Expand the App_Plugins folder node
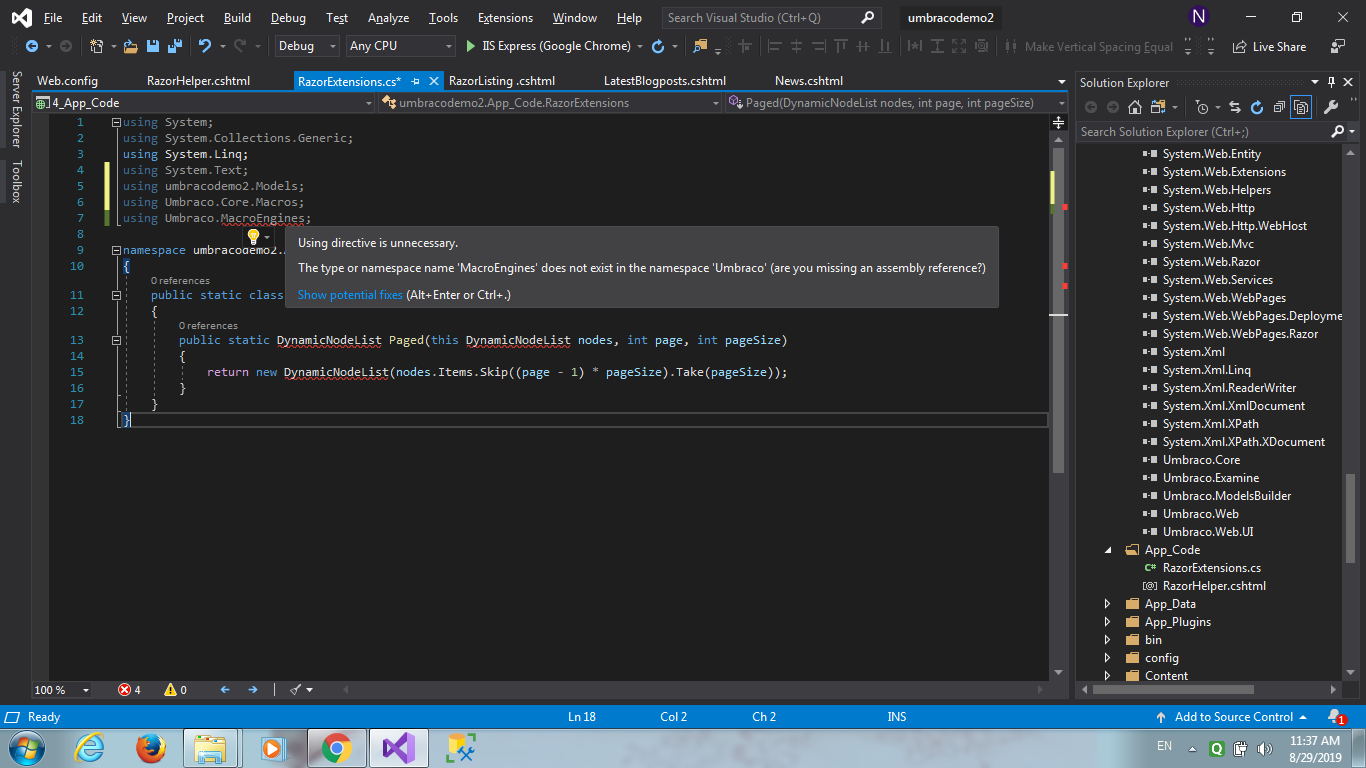 click(1107, 622)
